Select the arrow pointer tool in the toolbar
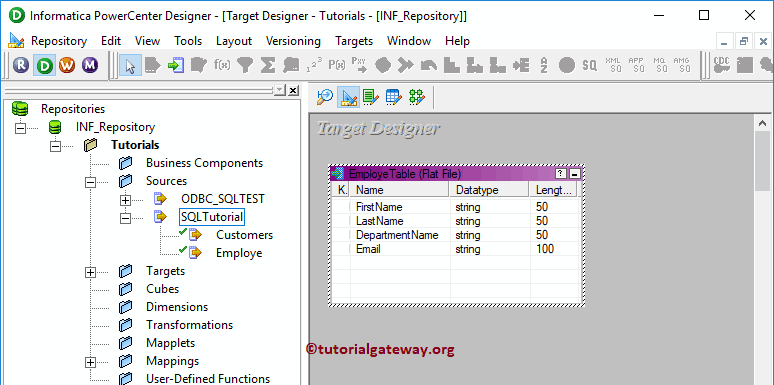The image size is (774, 385). [x=130, y=65]
